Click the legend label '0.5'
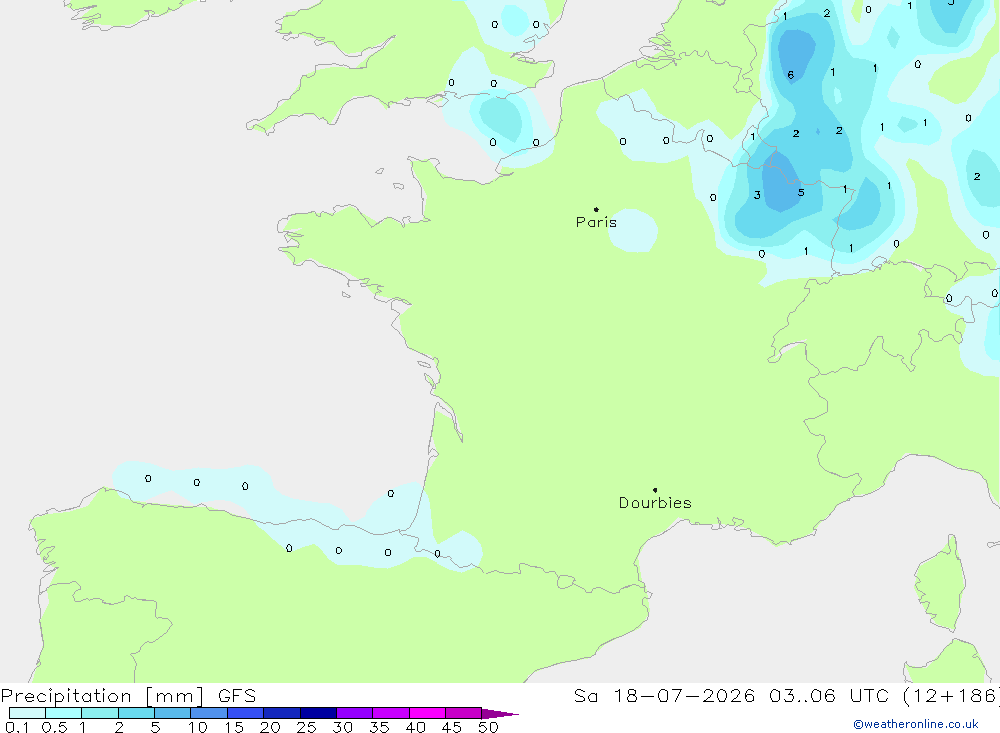Image resolution: width=1000 pixels, height=733 pixels. point(54,727)
